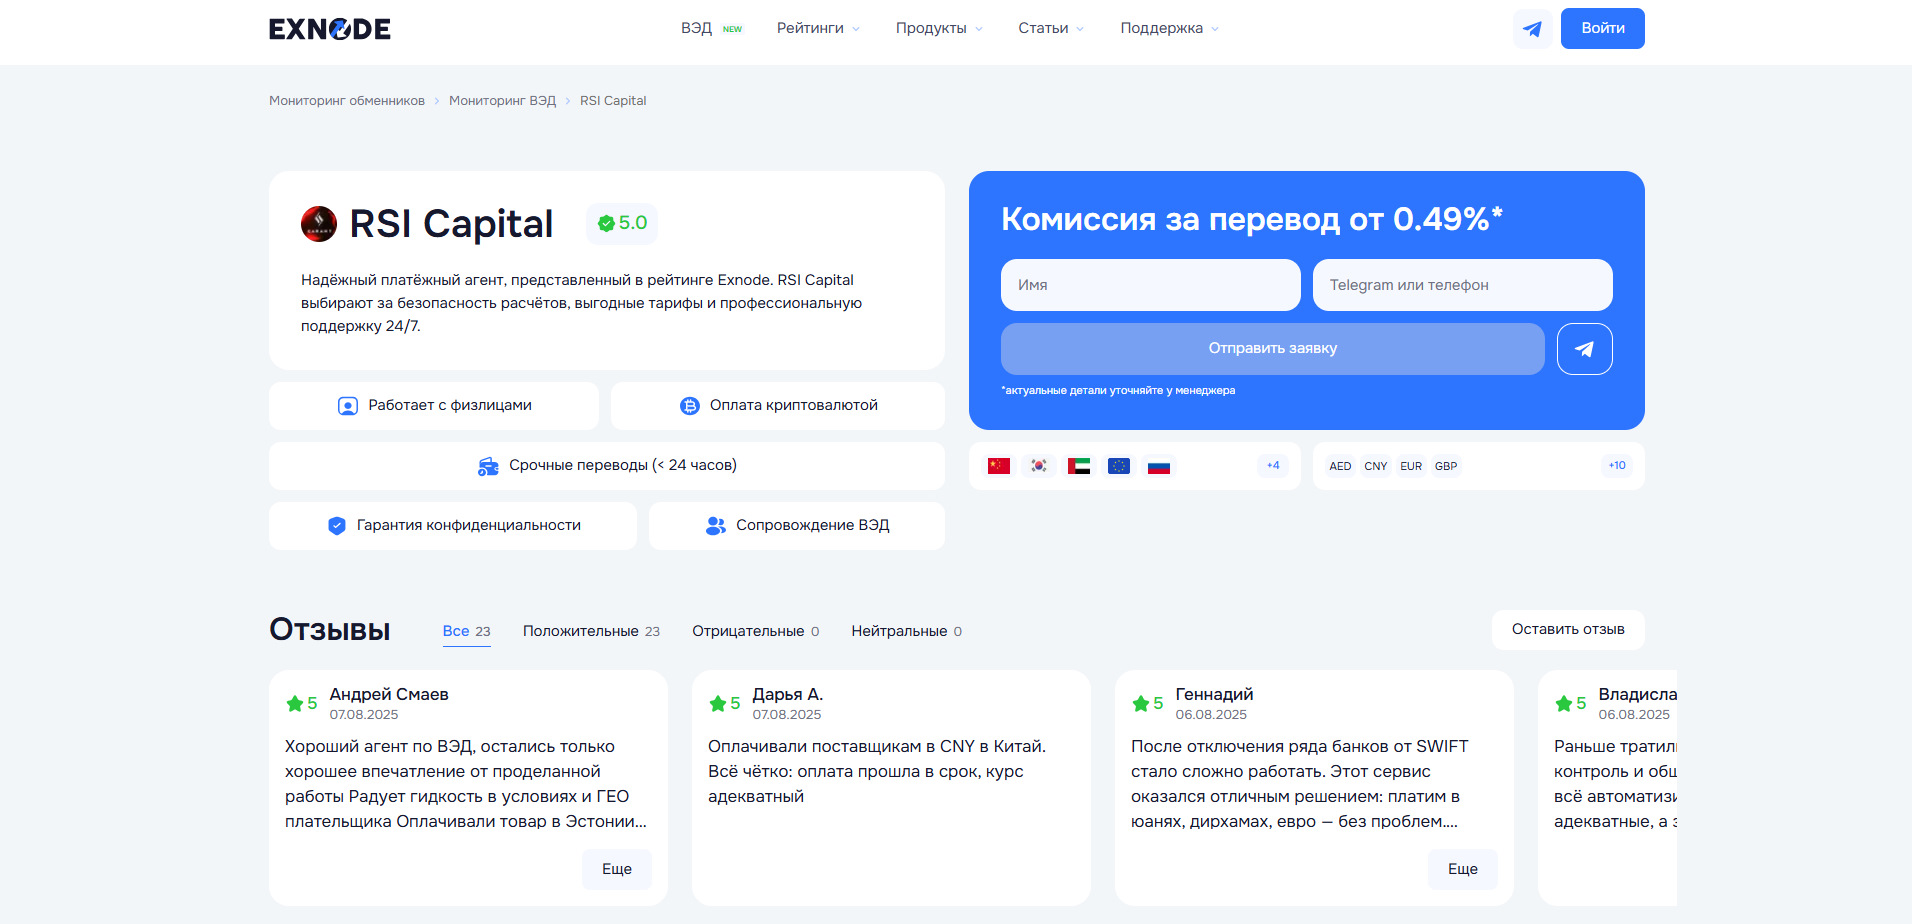Viewport: 1912px width, 924px height.
Task: Click the South Korea flag icon
Action: pyautogui.click(x=1039, y=466)
